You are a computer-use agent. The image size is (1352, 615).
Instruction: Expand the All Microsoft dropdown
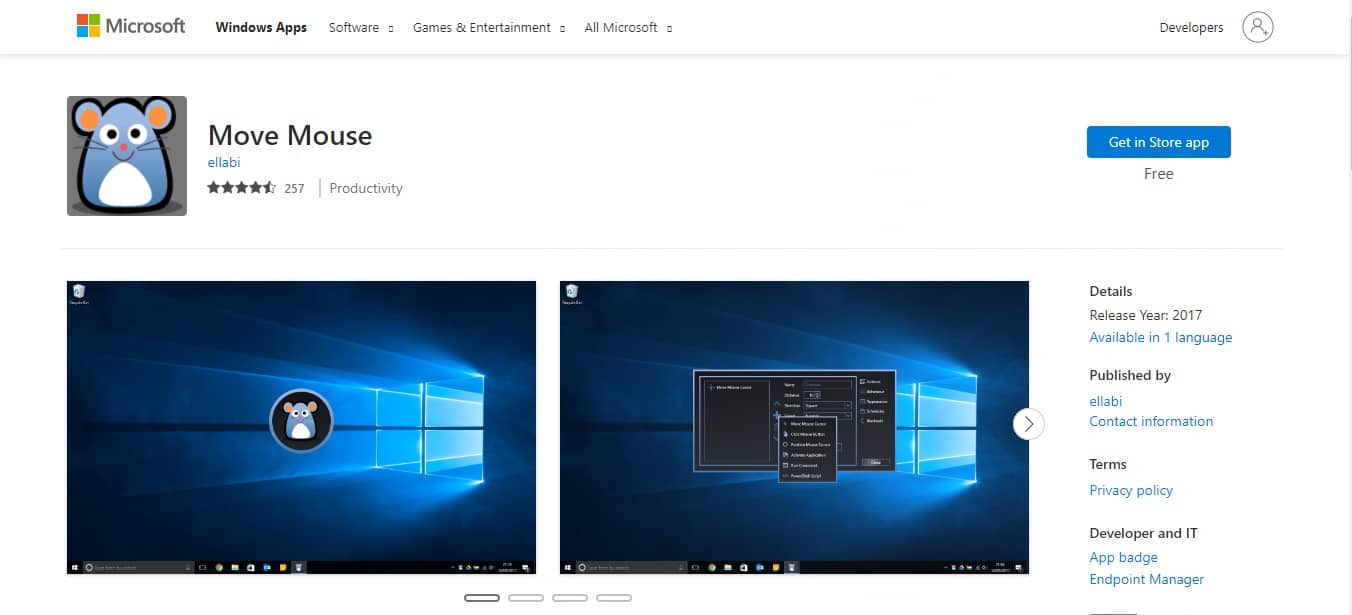[x=628, y=28]
